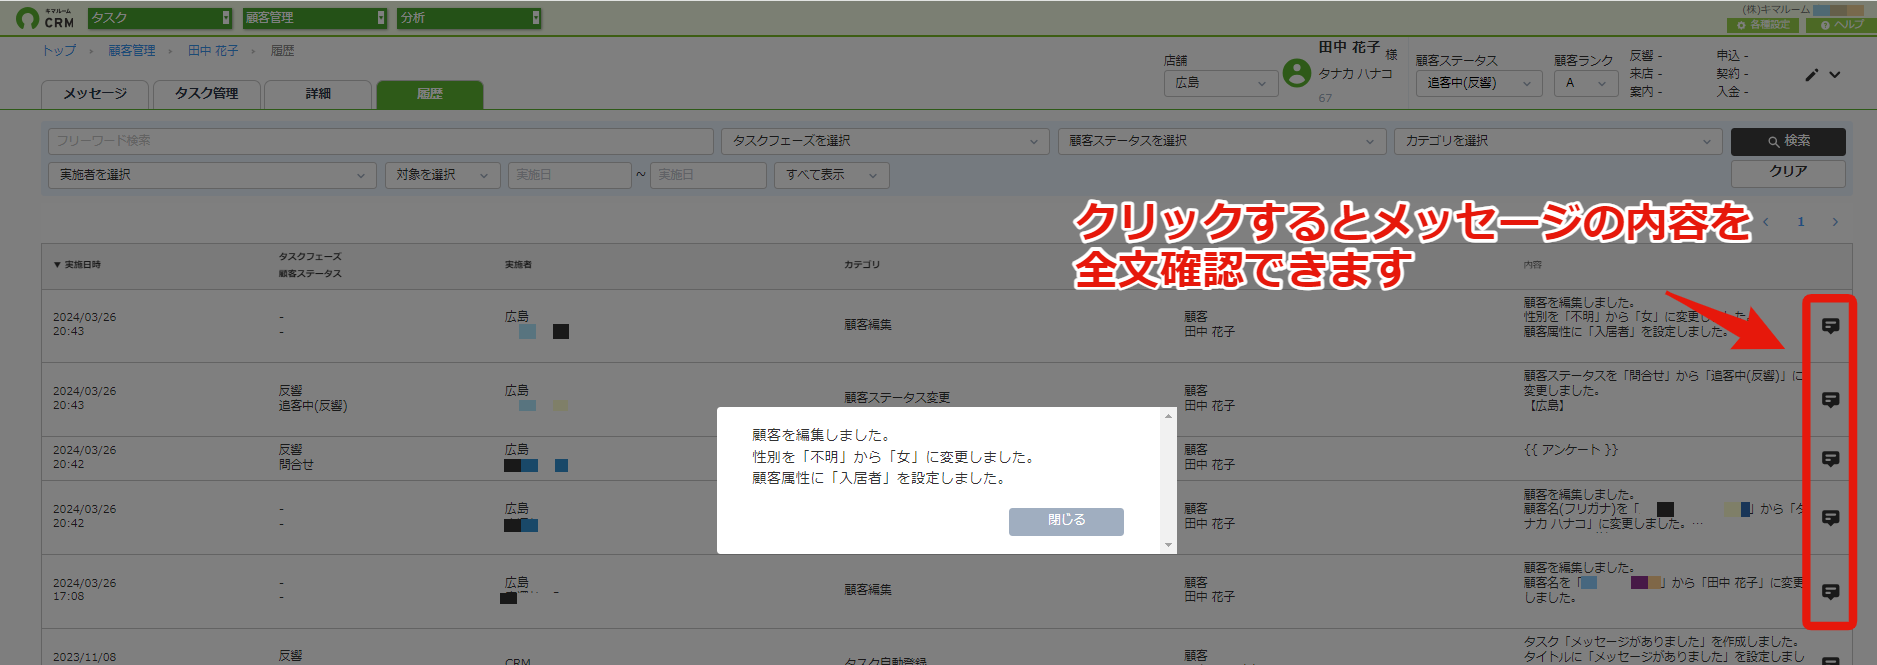
Task: Click 田中 花子 breadcrumb link
Action: [213, 51]
